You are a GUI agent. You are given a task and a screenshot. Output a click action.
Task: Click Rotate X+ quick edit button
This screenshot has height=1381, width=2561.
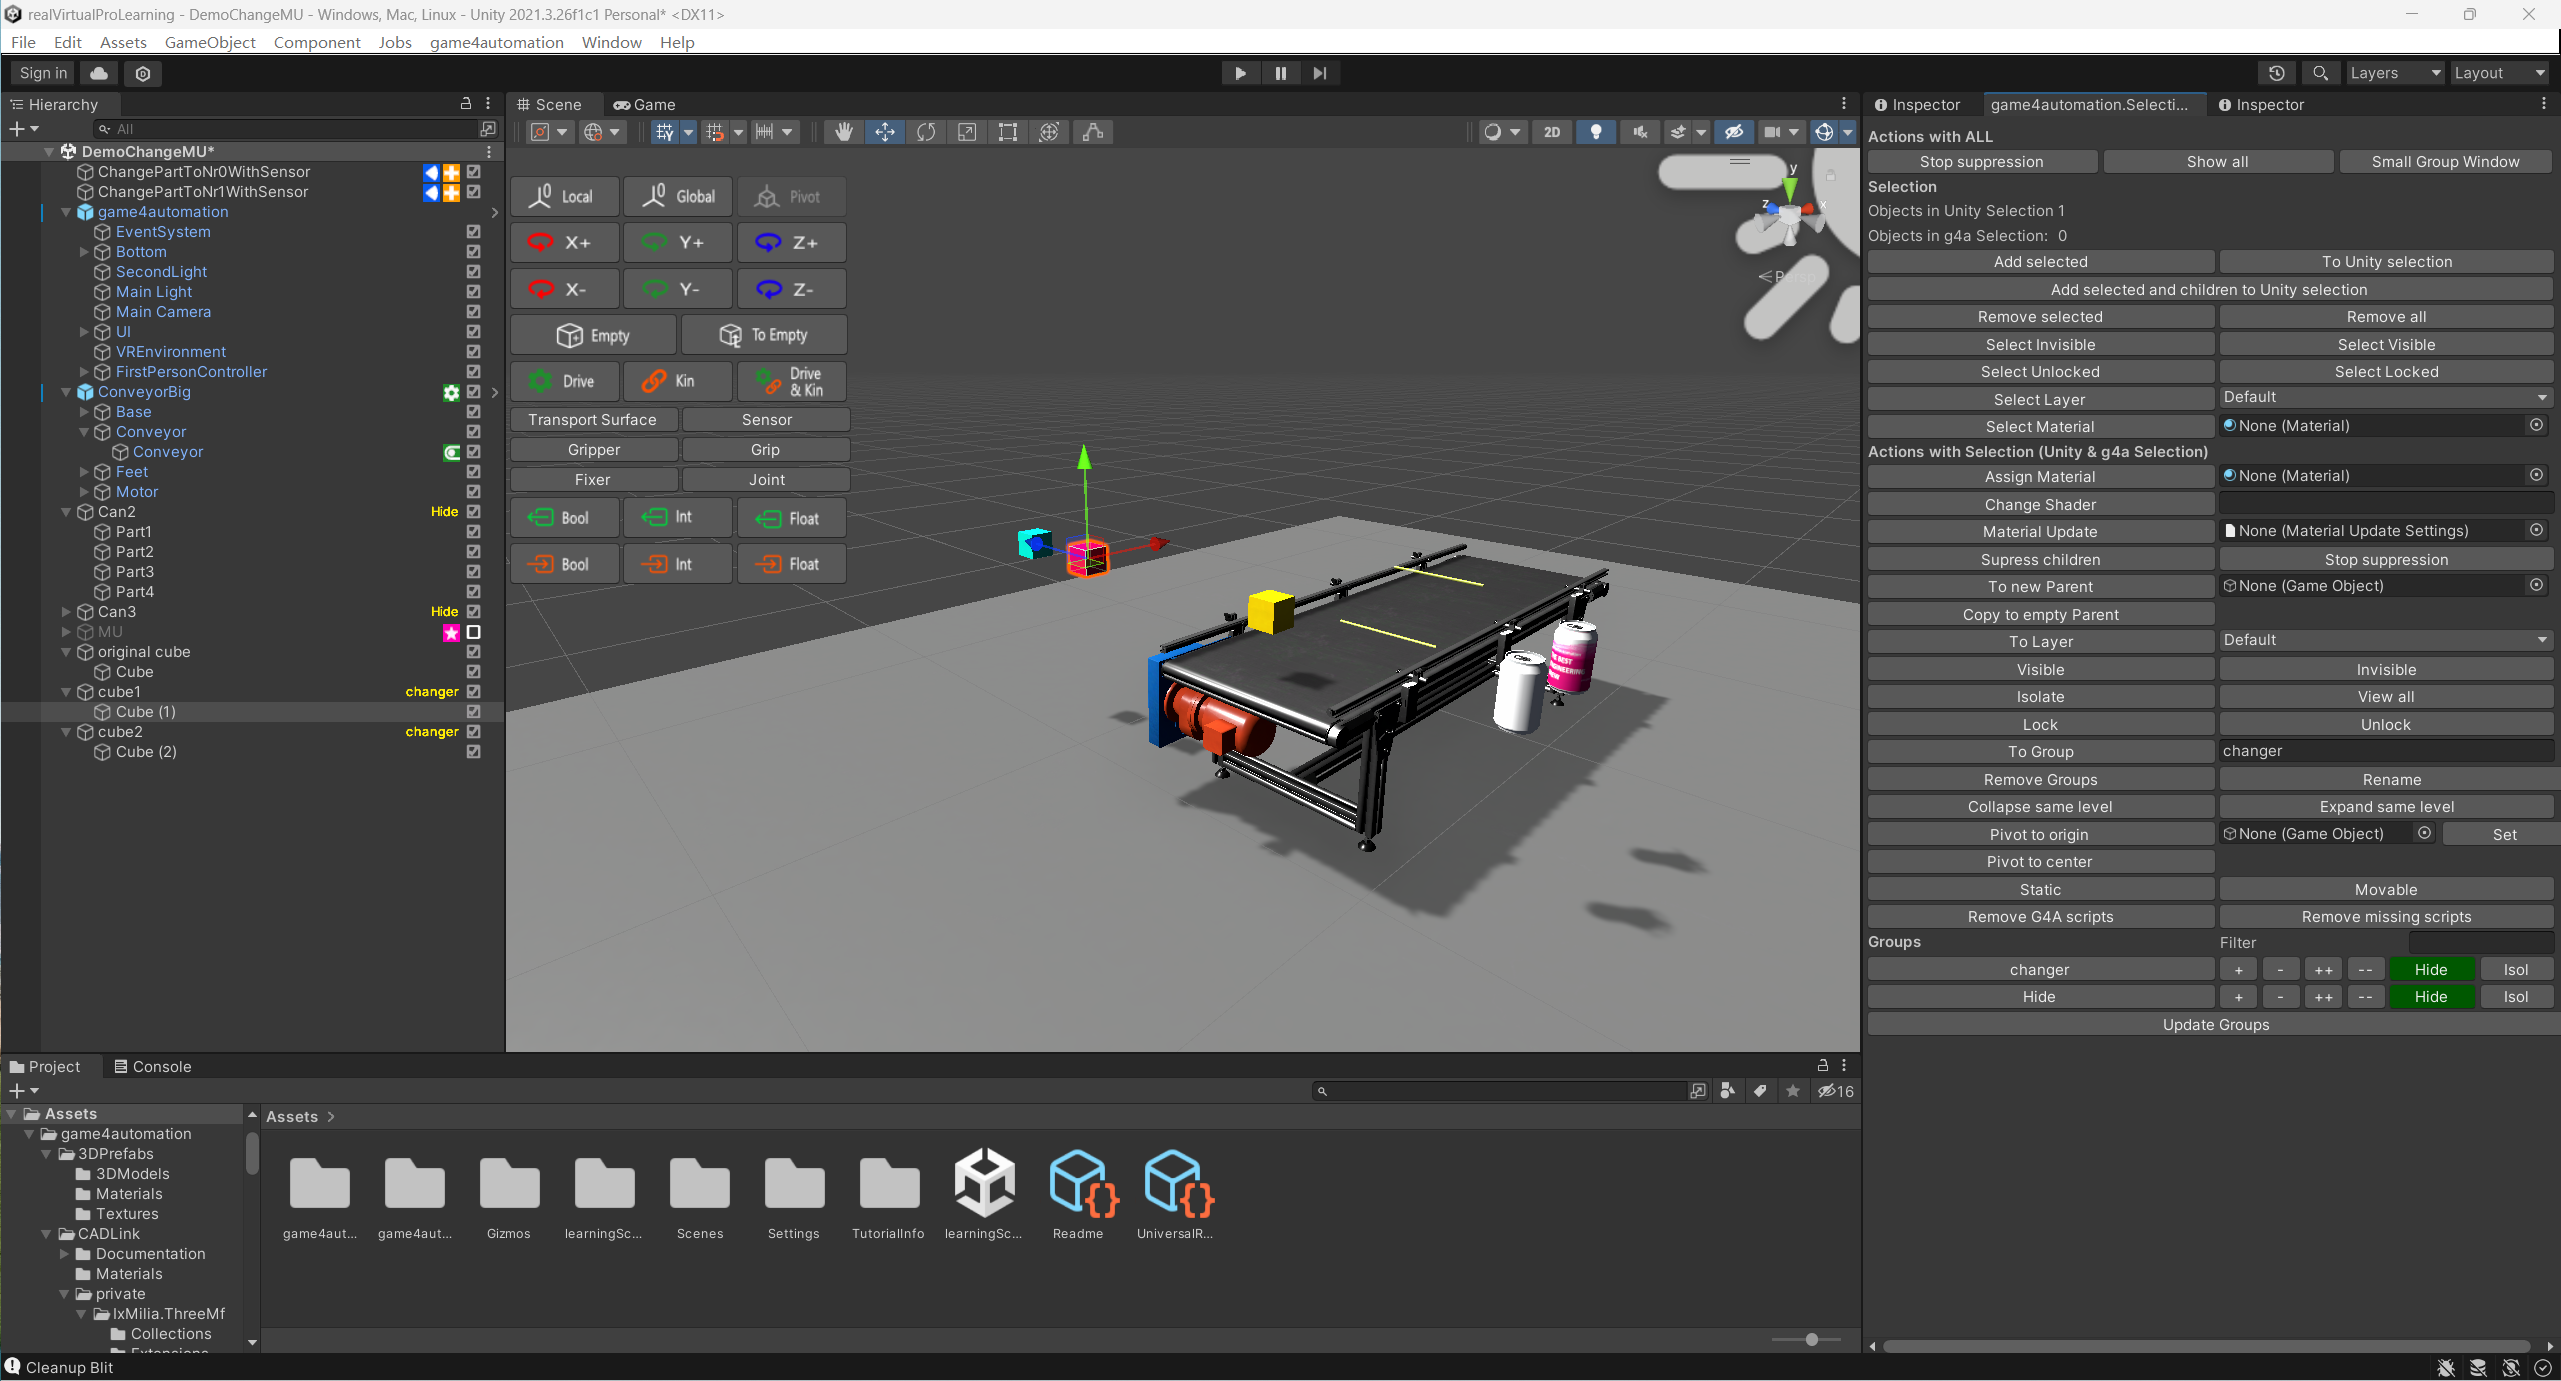pos(565,242)
